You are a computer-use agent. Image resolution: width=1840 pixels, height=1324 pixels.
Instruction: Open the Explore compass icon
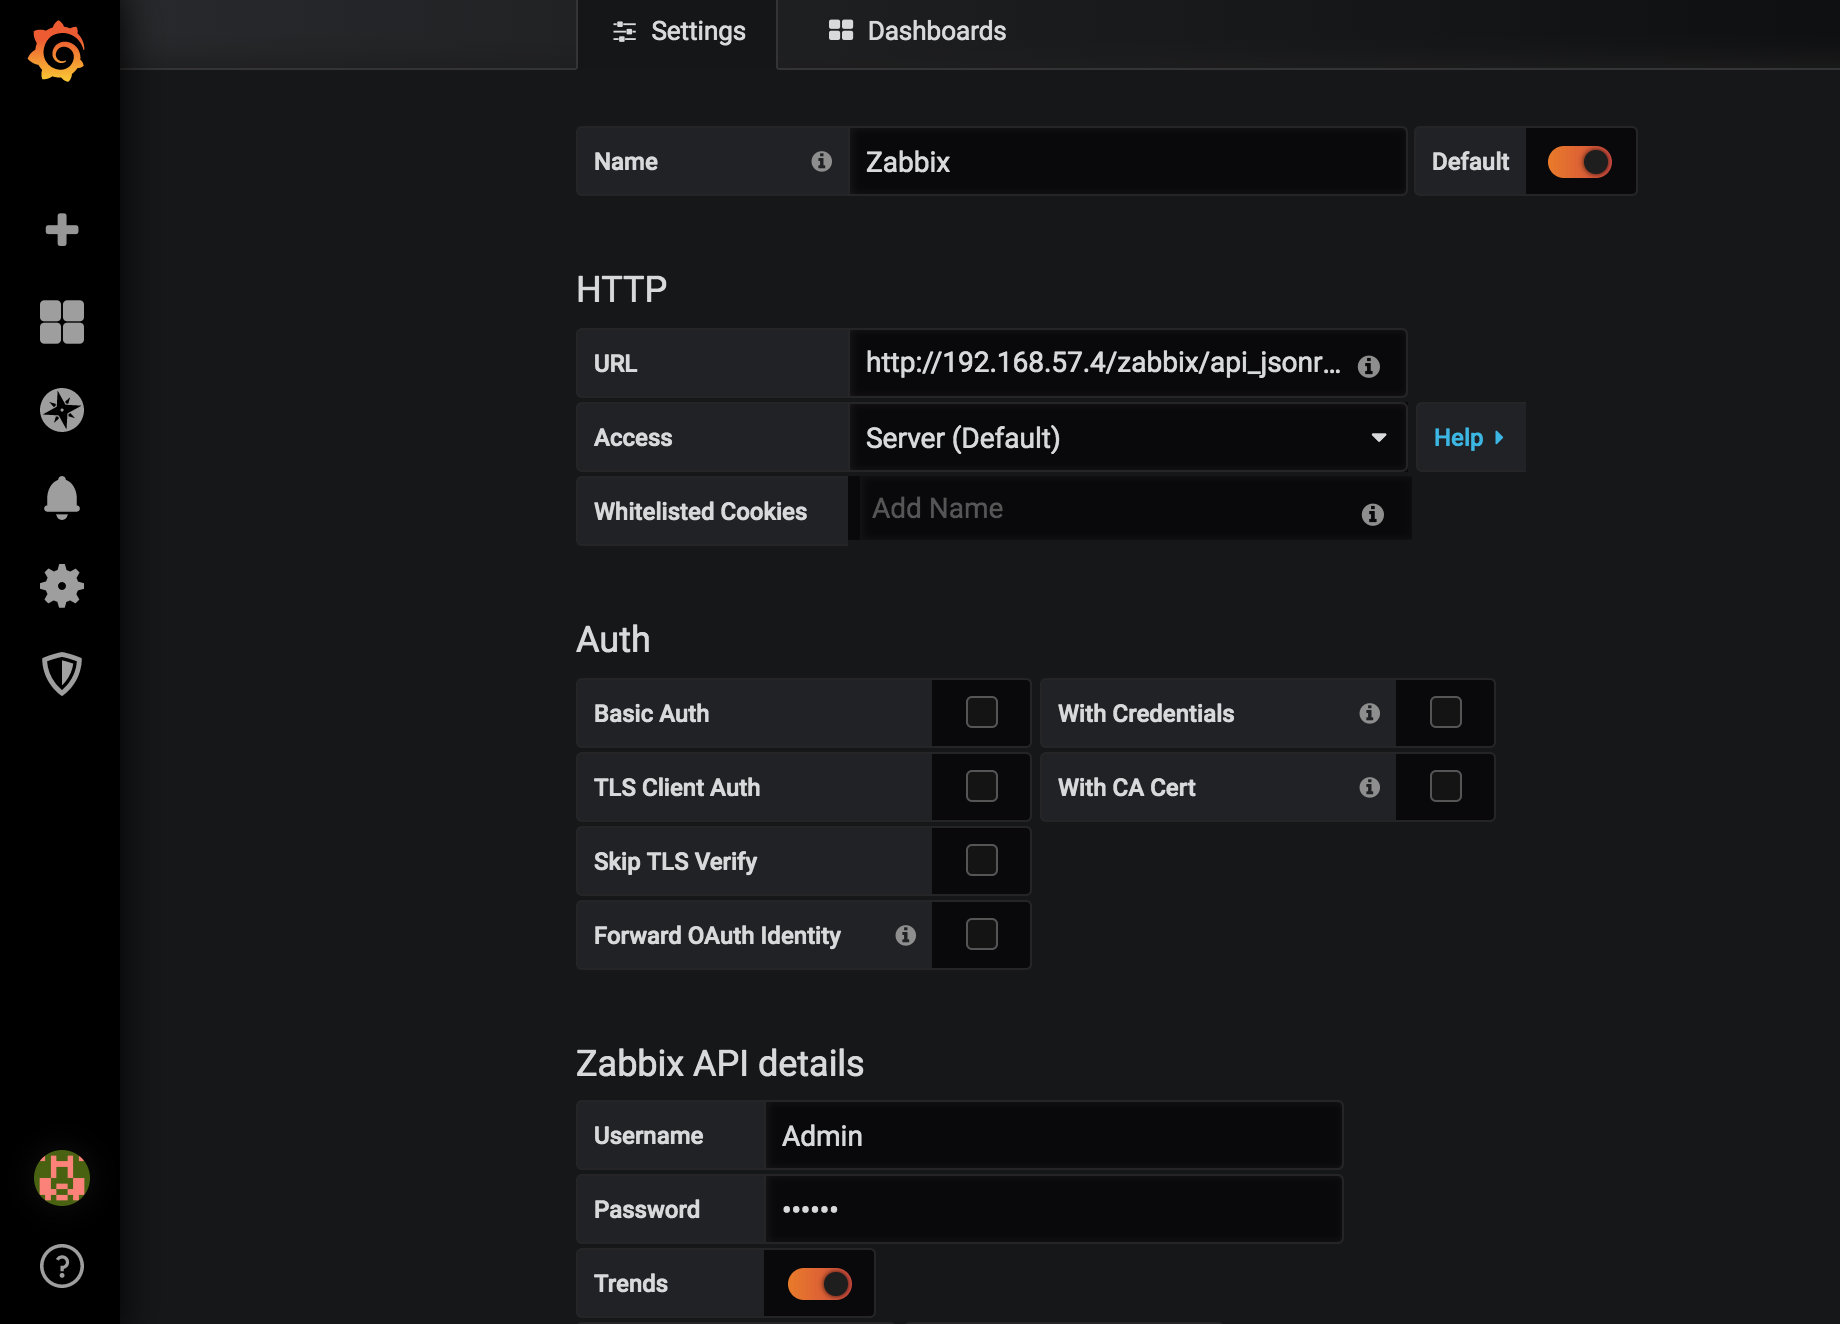tap(62, 410)
